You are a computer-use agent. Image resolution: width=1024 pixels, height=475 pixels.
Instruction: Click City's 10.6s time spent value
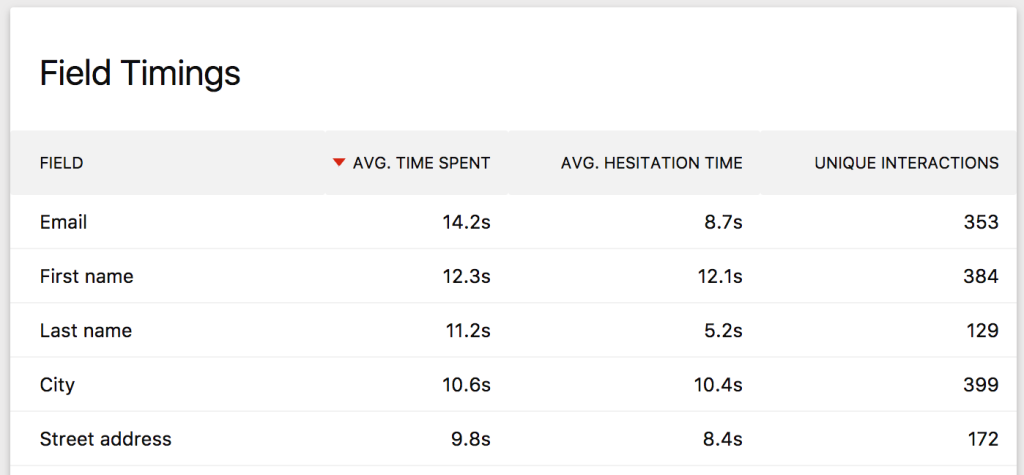466,384
